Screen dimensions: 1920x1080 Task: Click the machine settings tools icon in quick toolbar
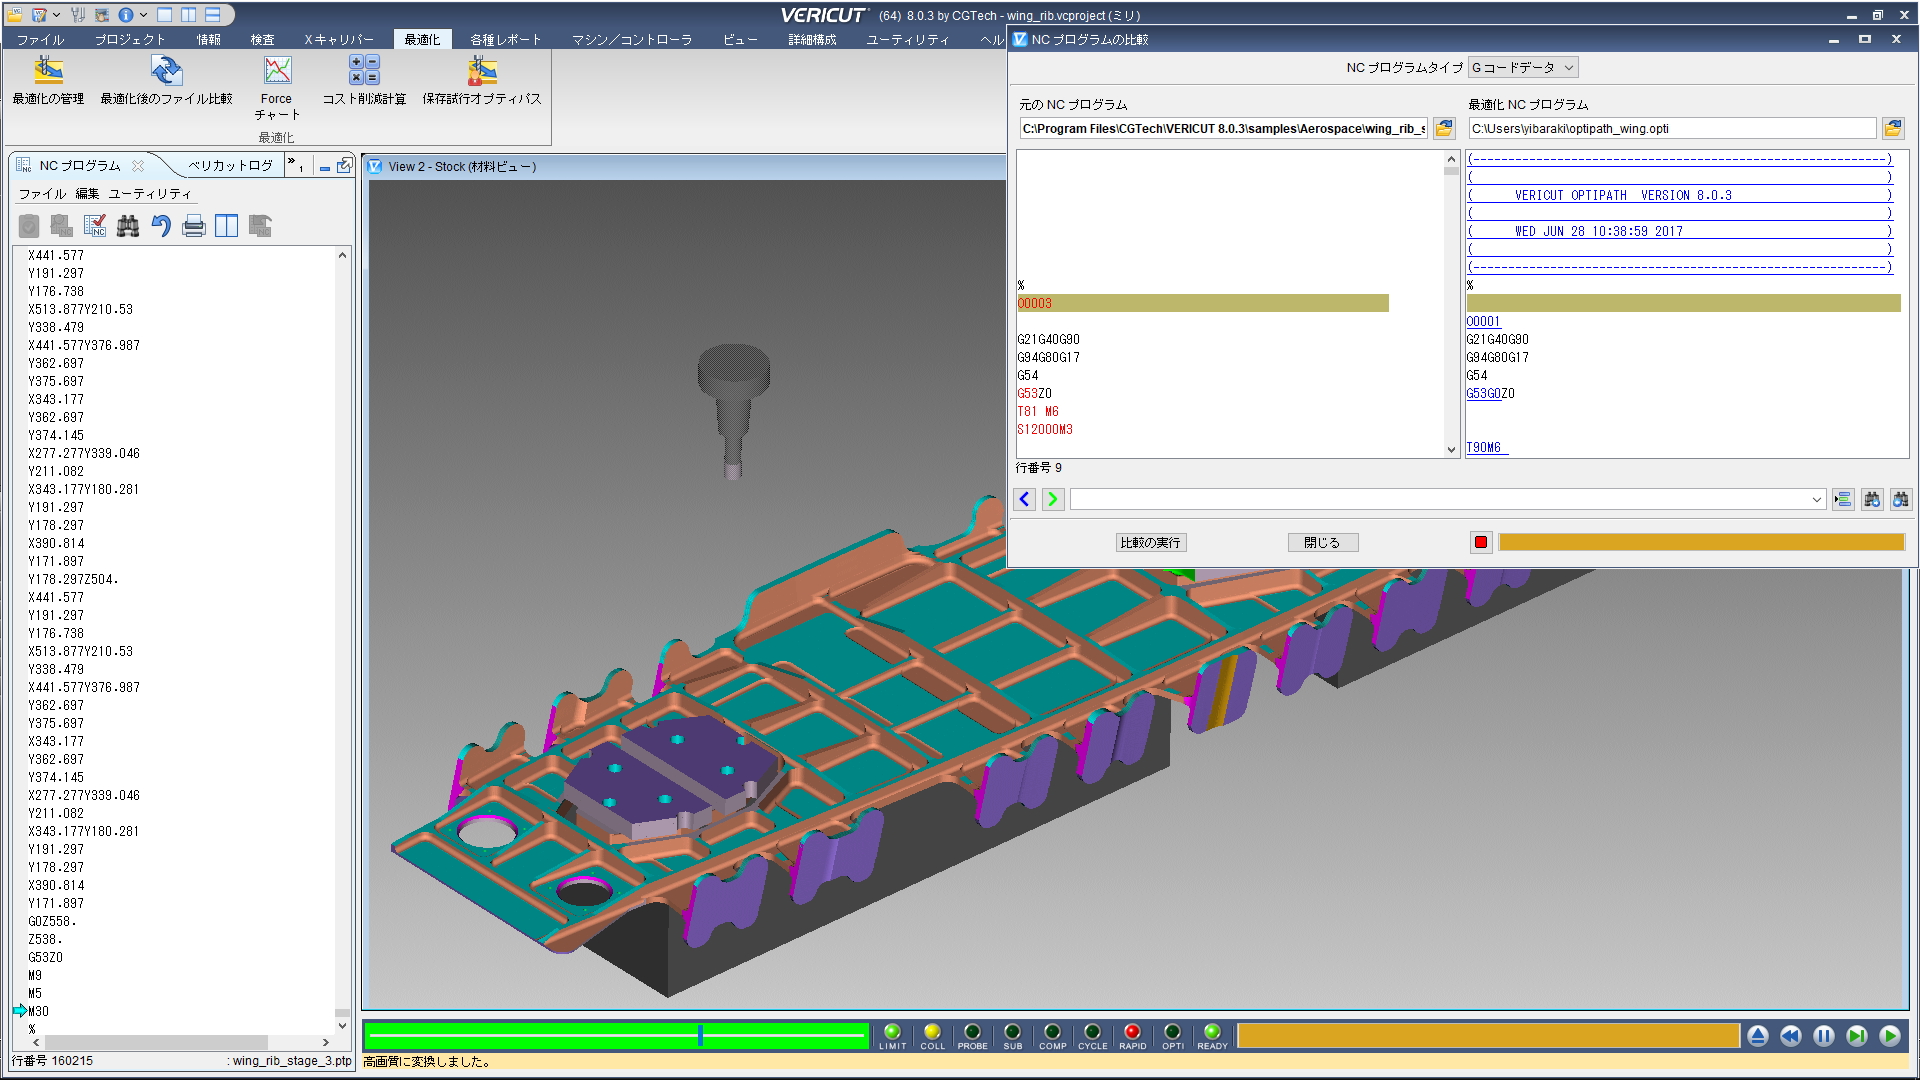[78, 15]
